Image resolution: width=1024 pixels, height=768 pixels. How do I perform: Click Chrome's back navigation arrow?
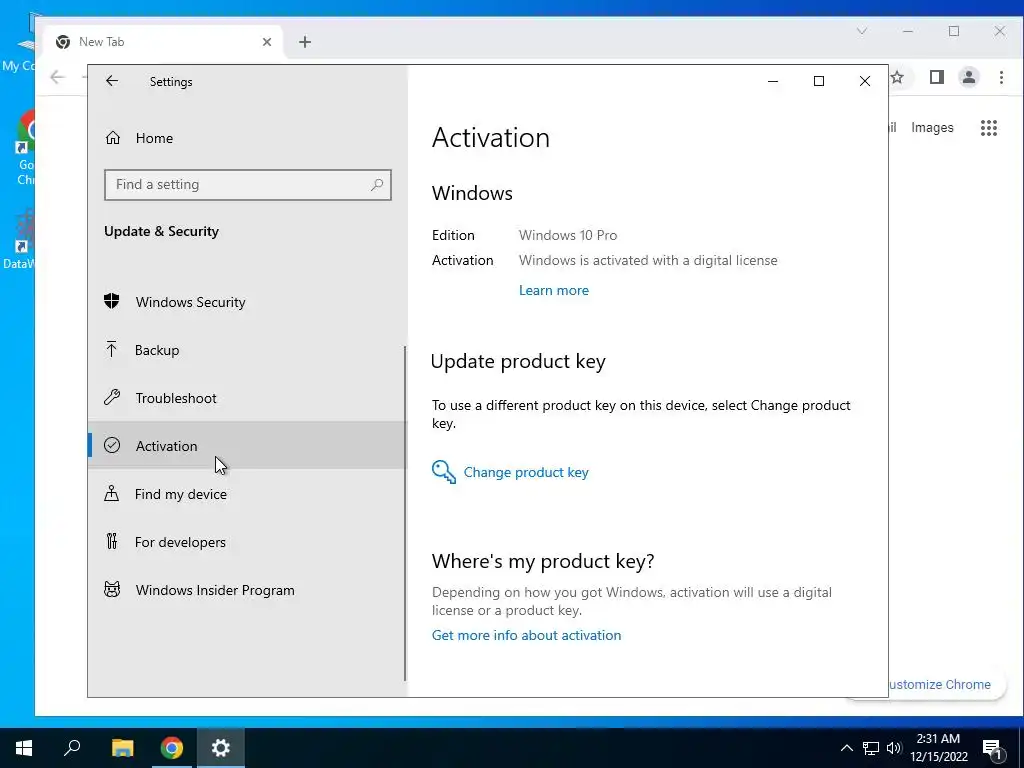tap(57, 77)
